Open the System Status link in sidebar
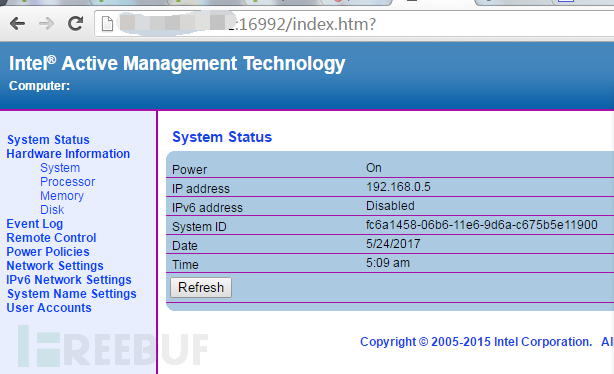 click(48, 140)
